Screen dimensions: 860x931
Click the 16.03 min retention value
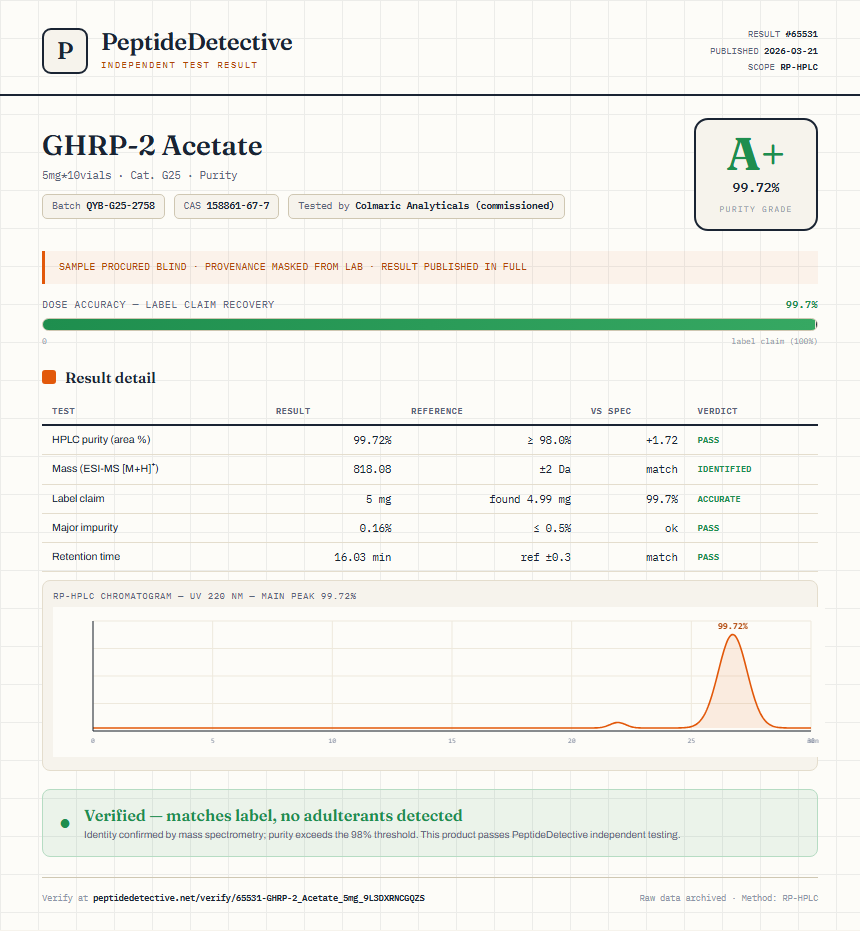[362, 557]
